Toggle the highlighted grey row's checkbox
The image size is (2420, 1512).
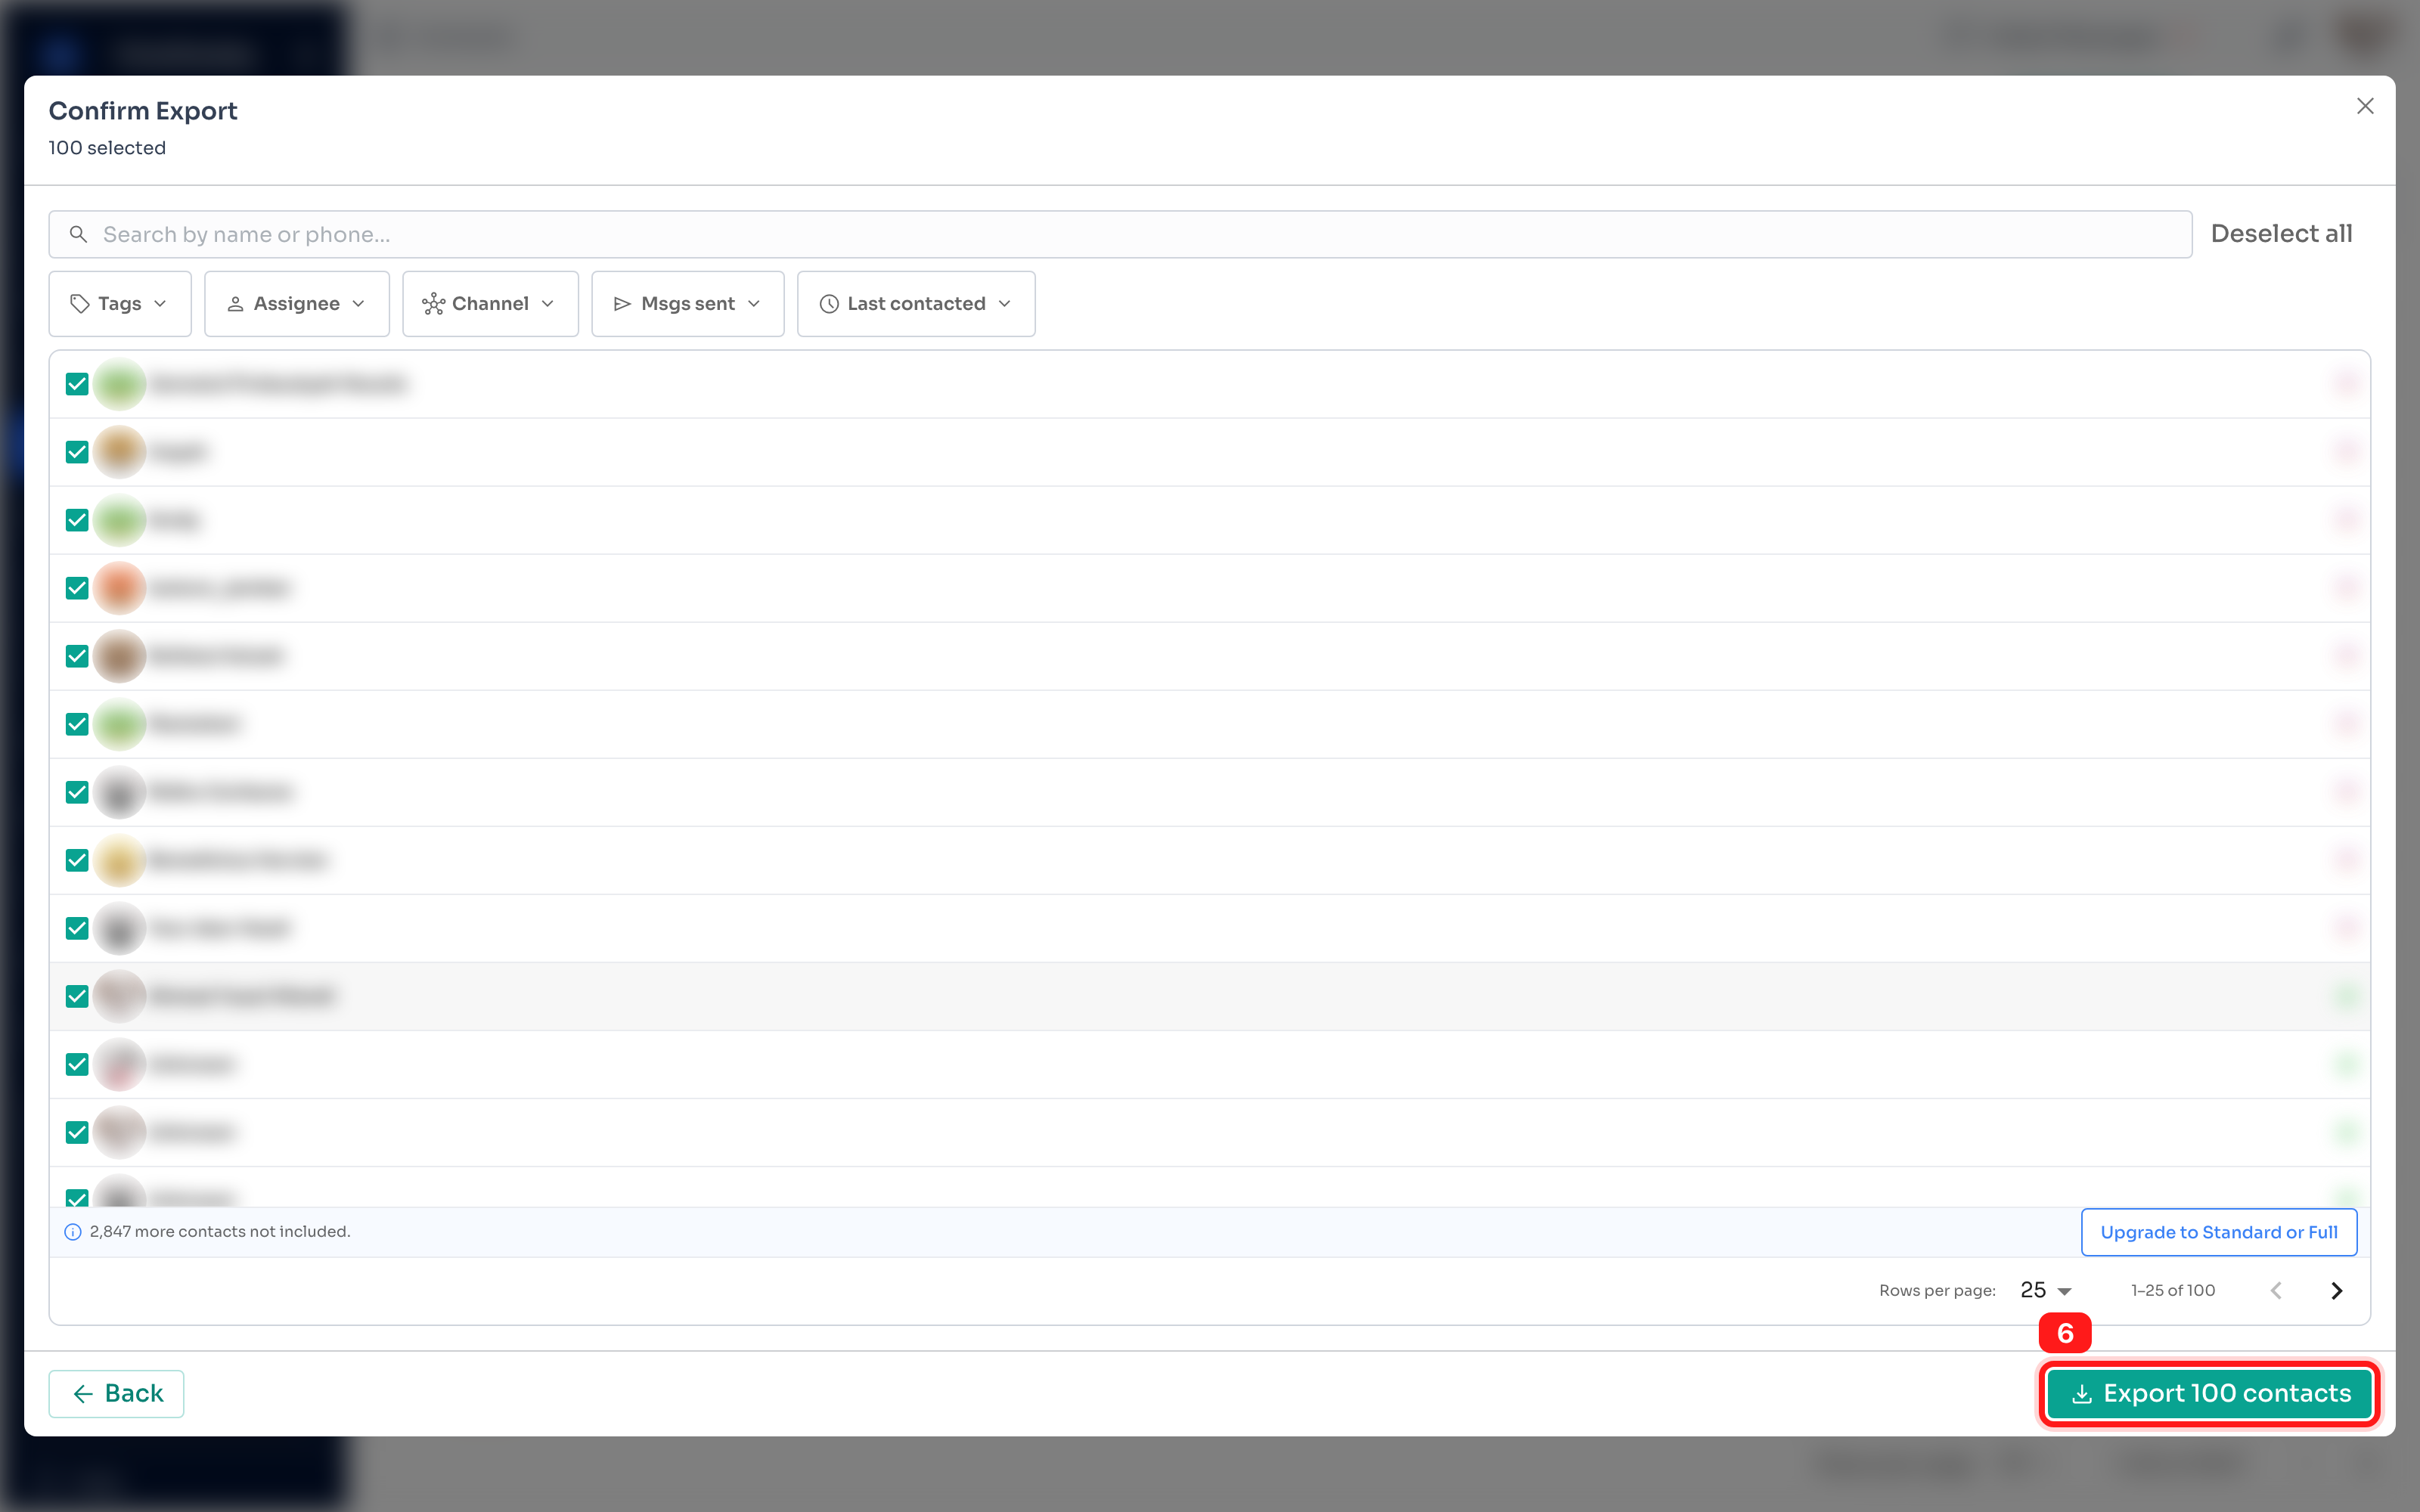pos(77,996)
